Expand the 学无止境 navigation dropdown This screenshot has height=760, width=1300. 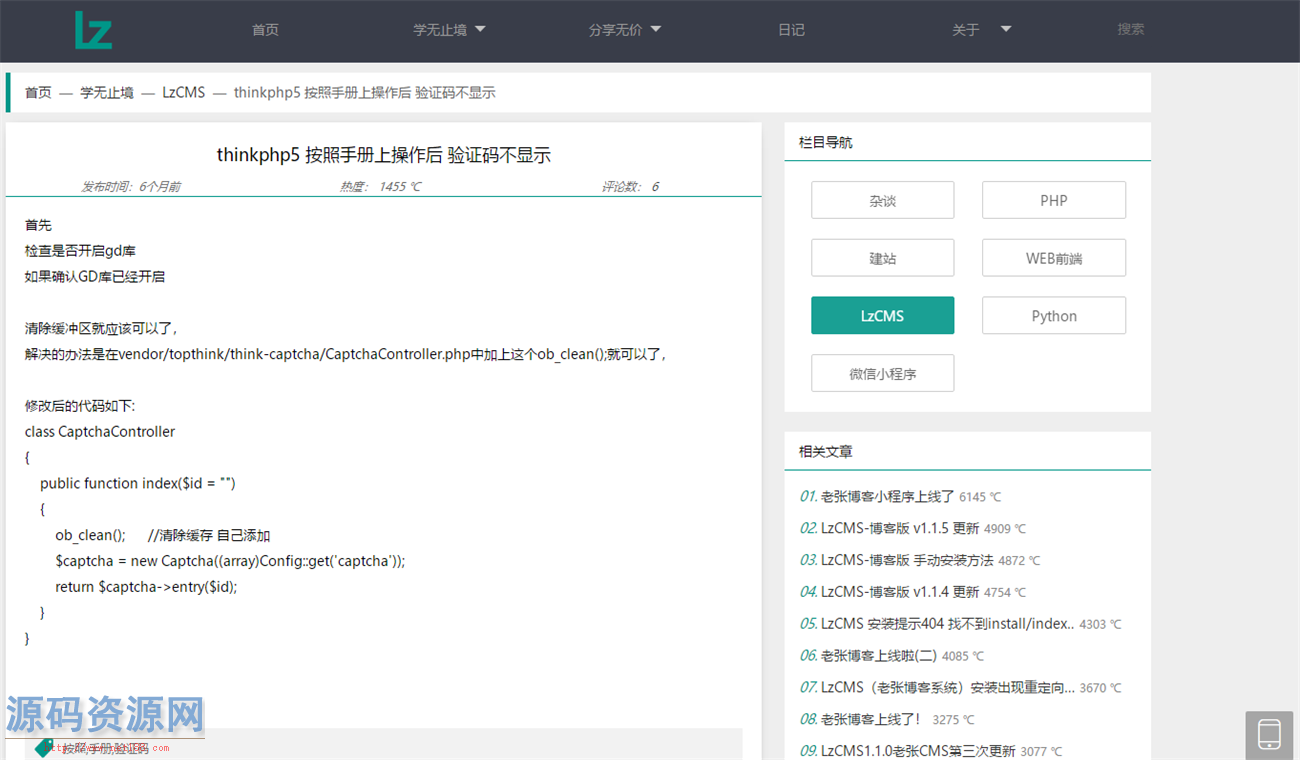coord(448,30)
